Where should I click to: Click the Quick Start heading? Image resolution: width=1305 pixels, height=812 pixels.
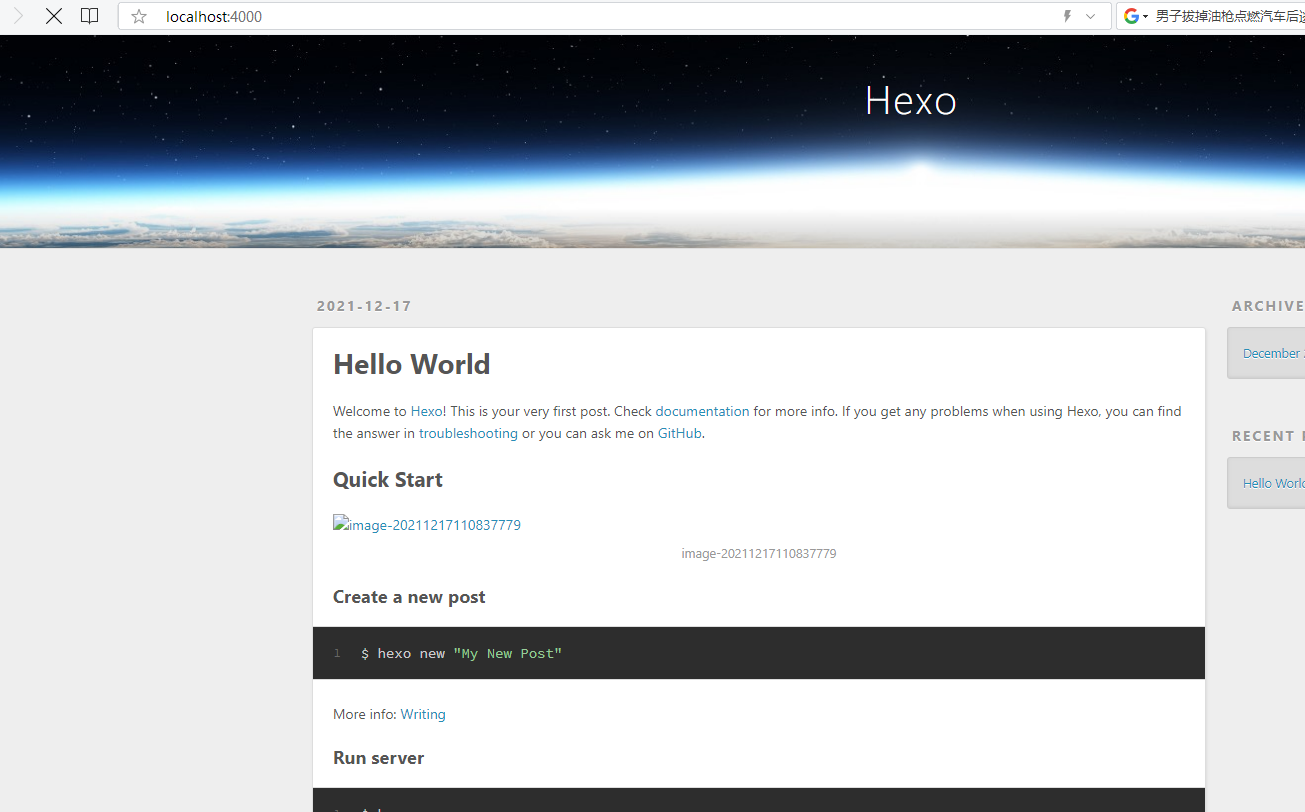[388, 480]
